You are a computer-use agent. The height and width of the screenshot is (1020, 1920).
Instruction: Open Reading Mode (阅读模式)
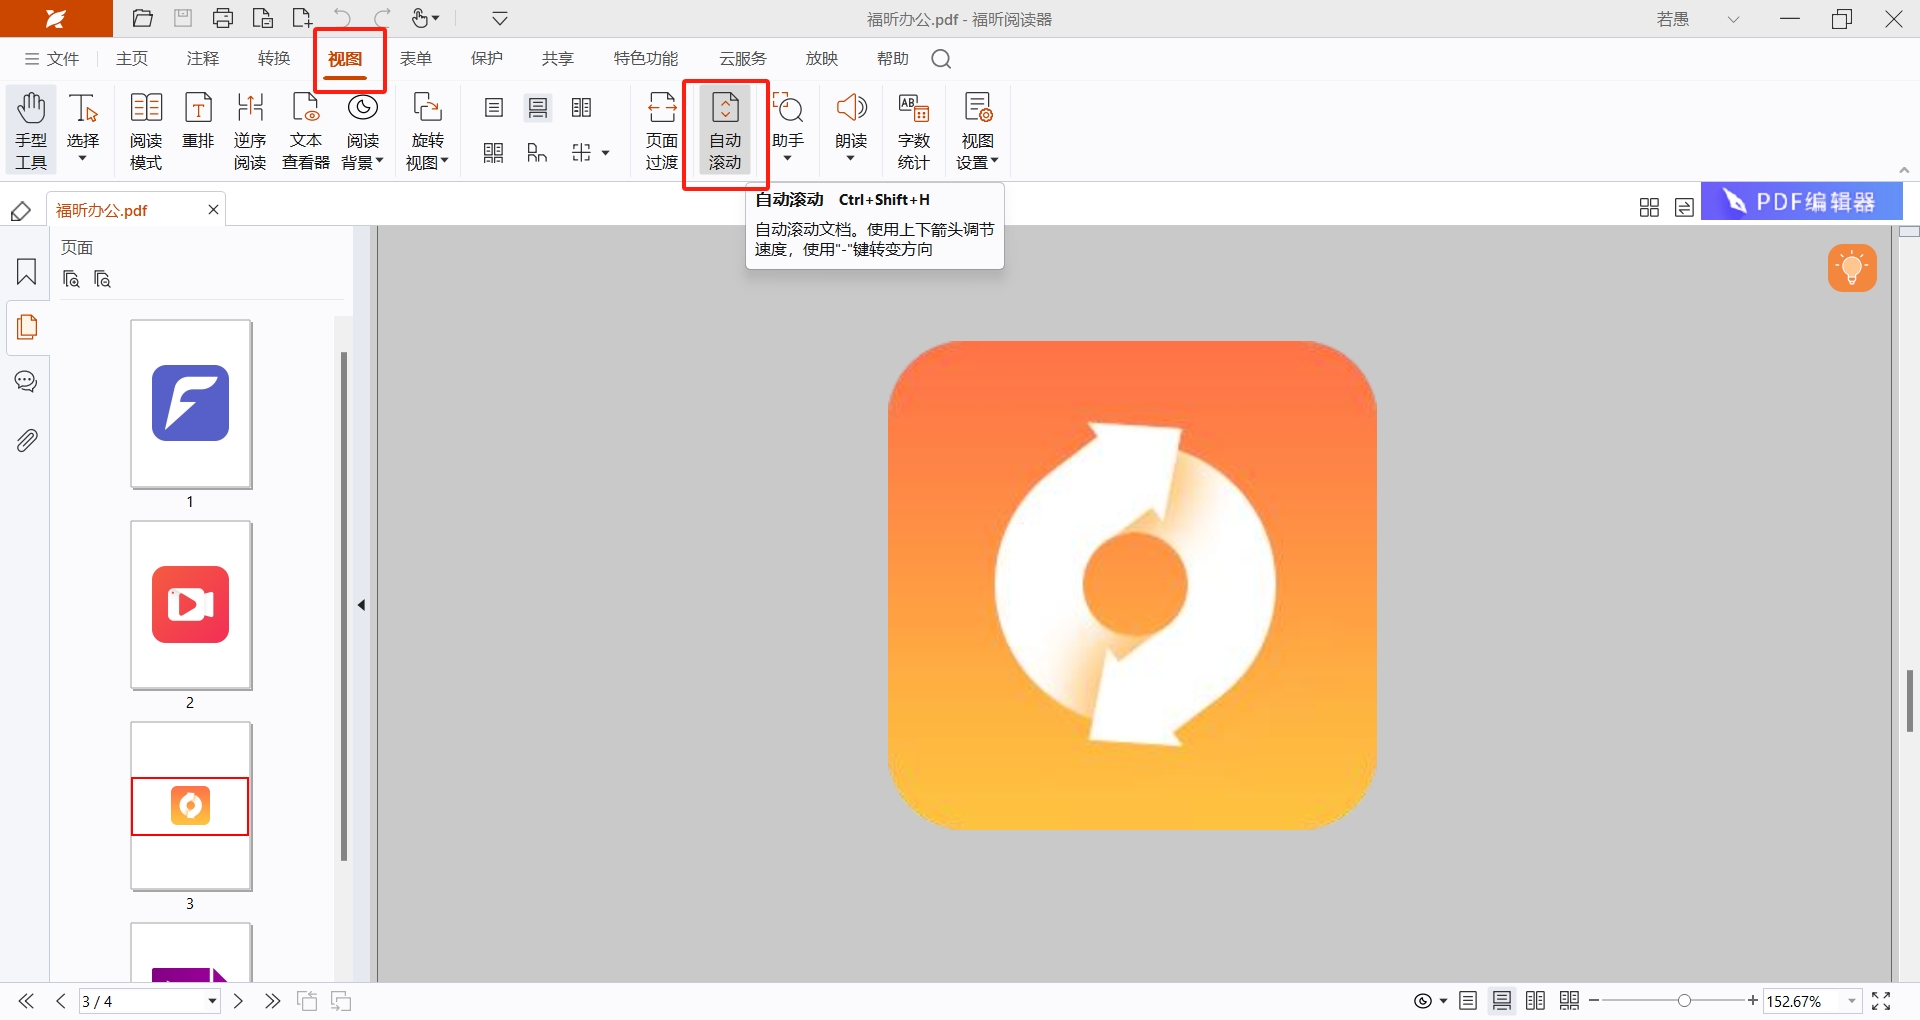(146, 130)
